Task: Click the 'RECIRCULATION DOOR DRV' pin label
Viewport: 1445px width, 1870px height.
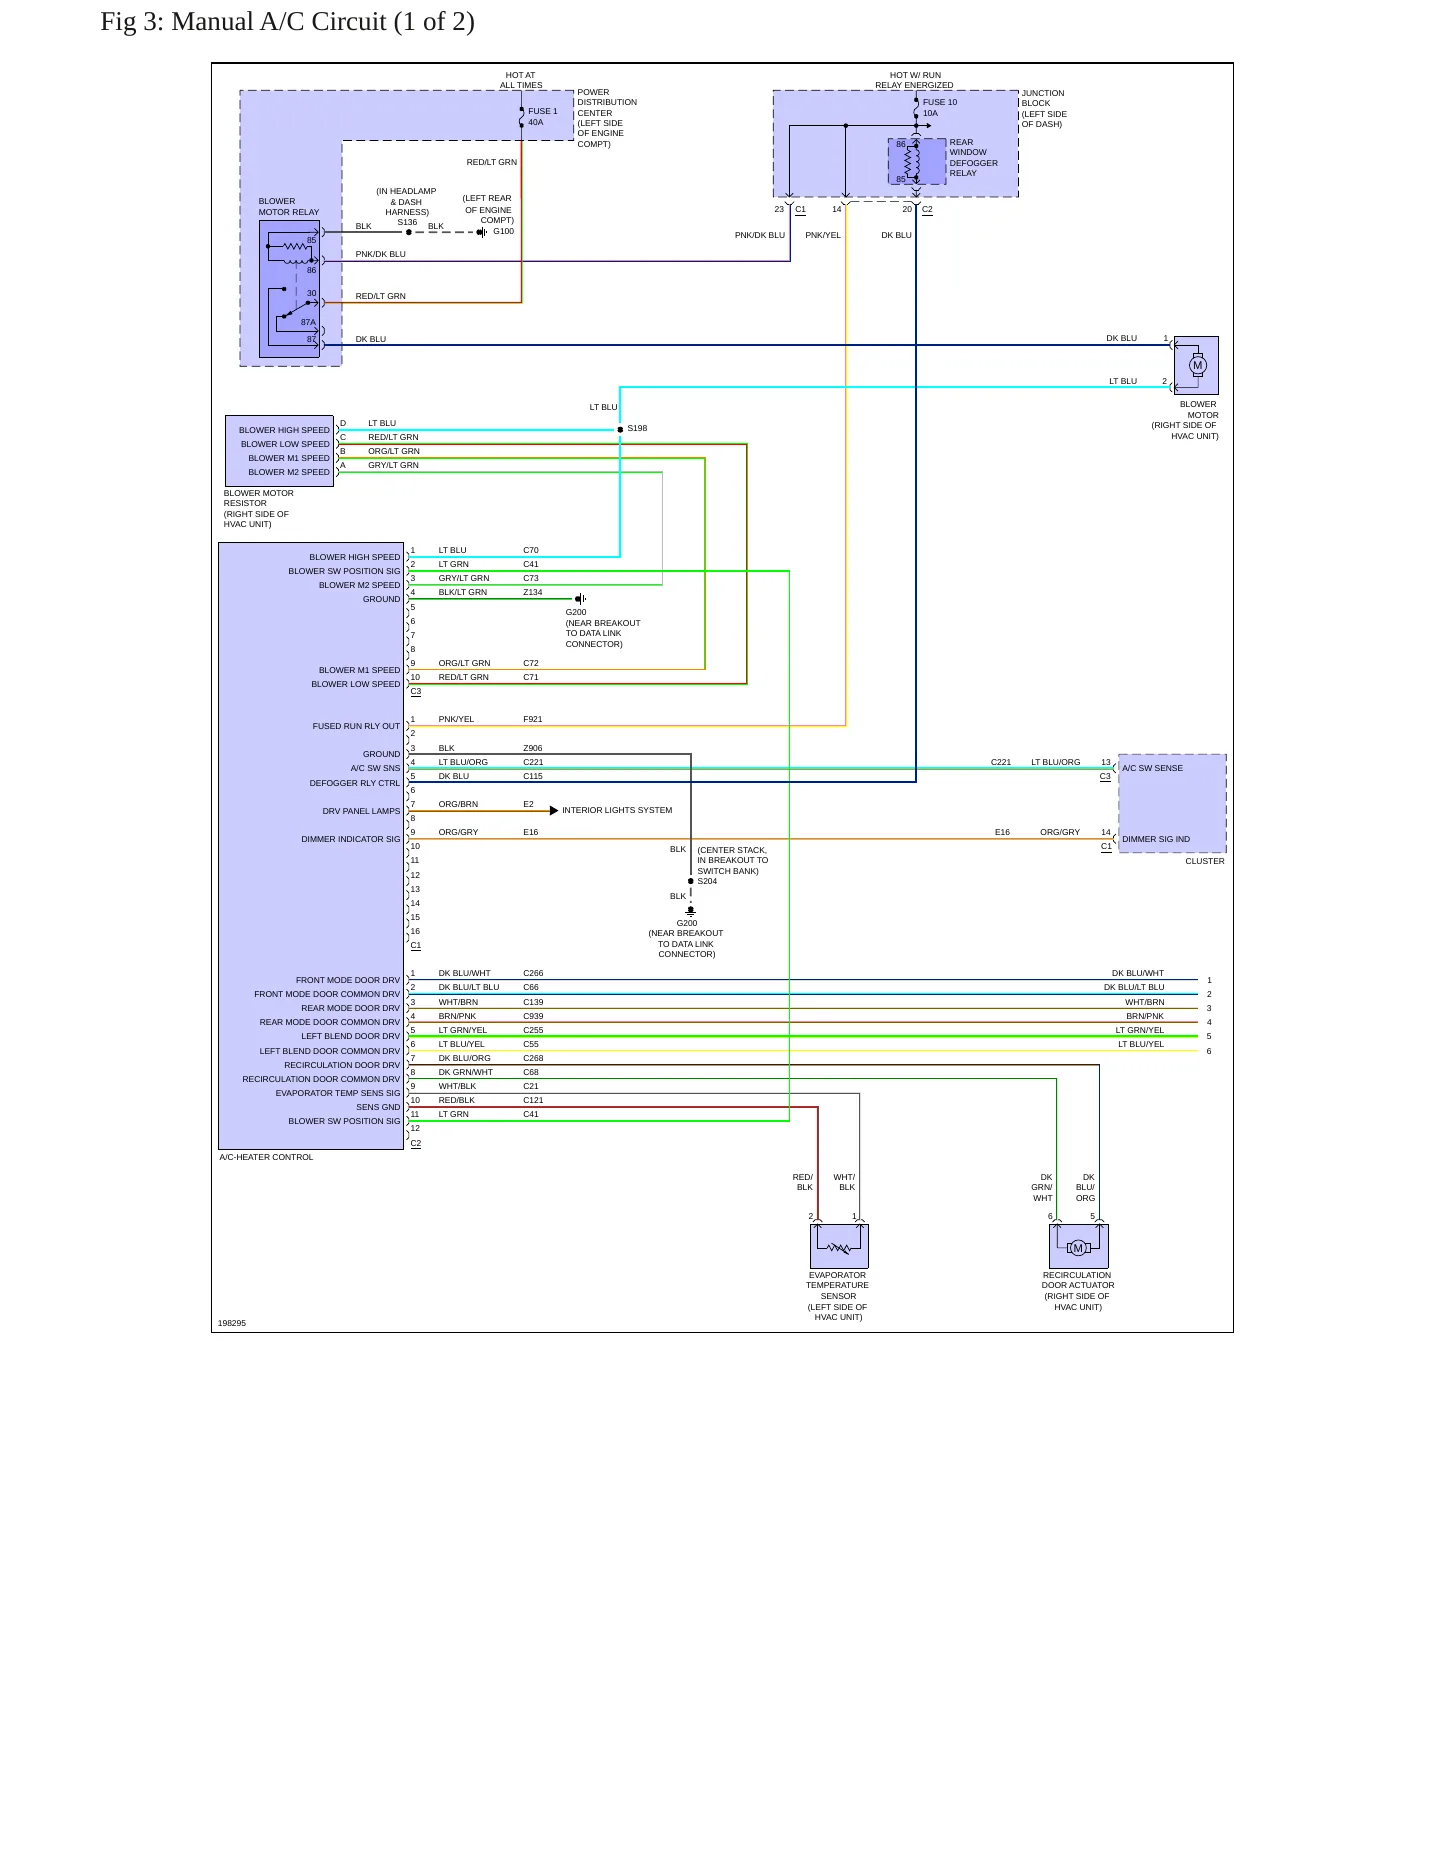Action: tap(341, 1065)
